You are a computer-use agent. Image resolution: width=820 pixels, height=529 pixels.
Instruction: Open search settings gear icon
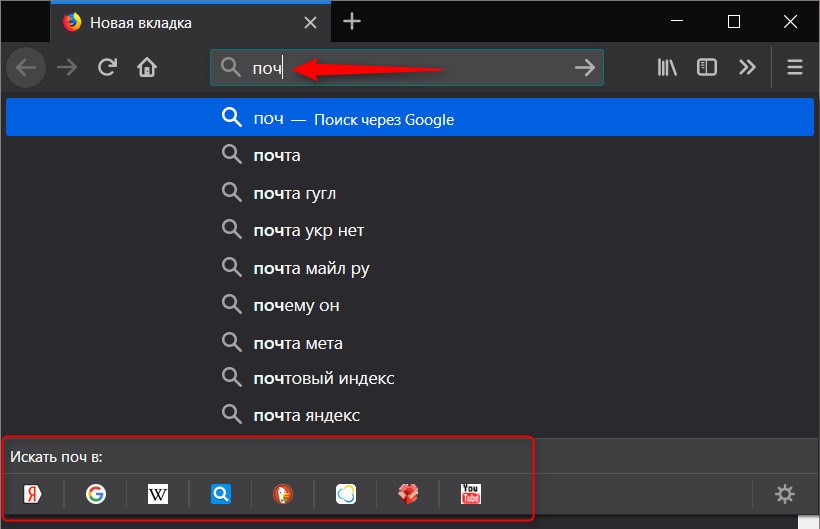coord(784,494)
